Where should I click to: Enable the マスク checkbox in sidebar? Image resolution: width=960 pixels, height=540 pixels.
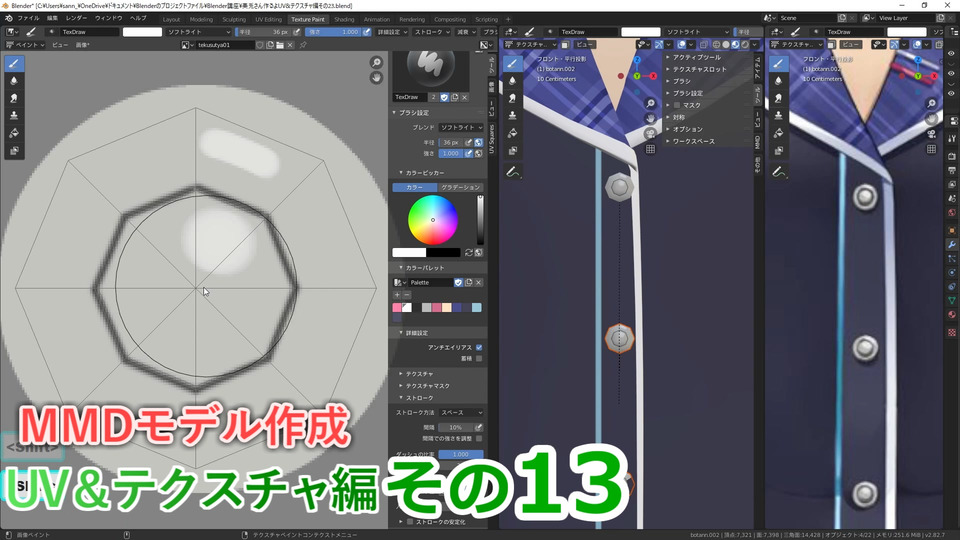[677, 105]
